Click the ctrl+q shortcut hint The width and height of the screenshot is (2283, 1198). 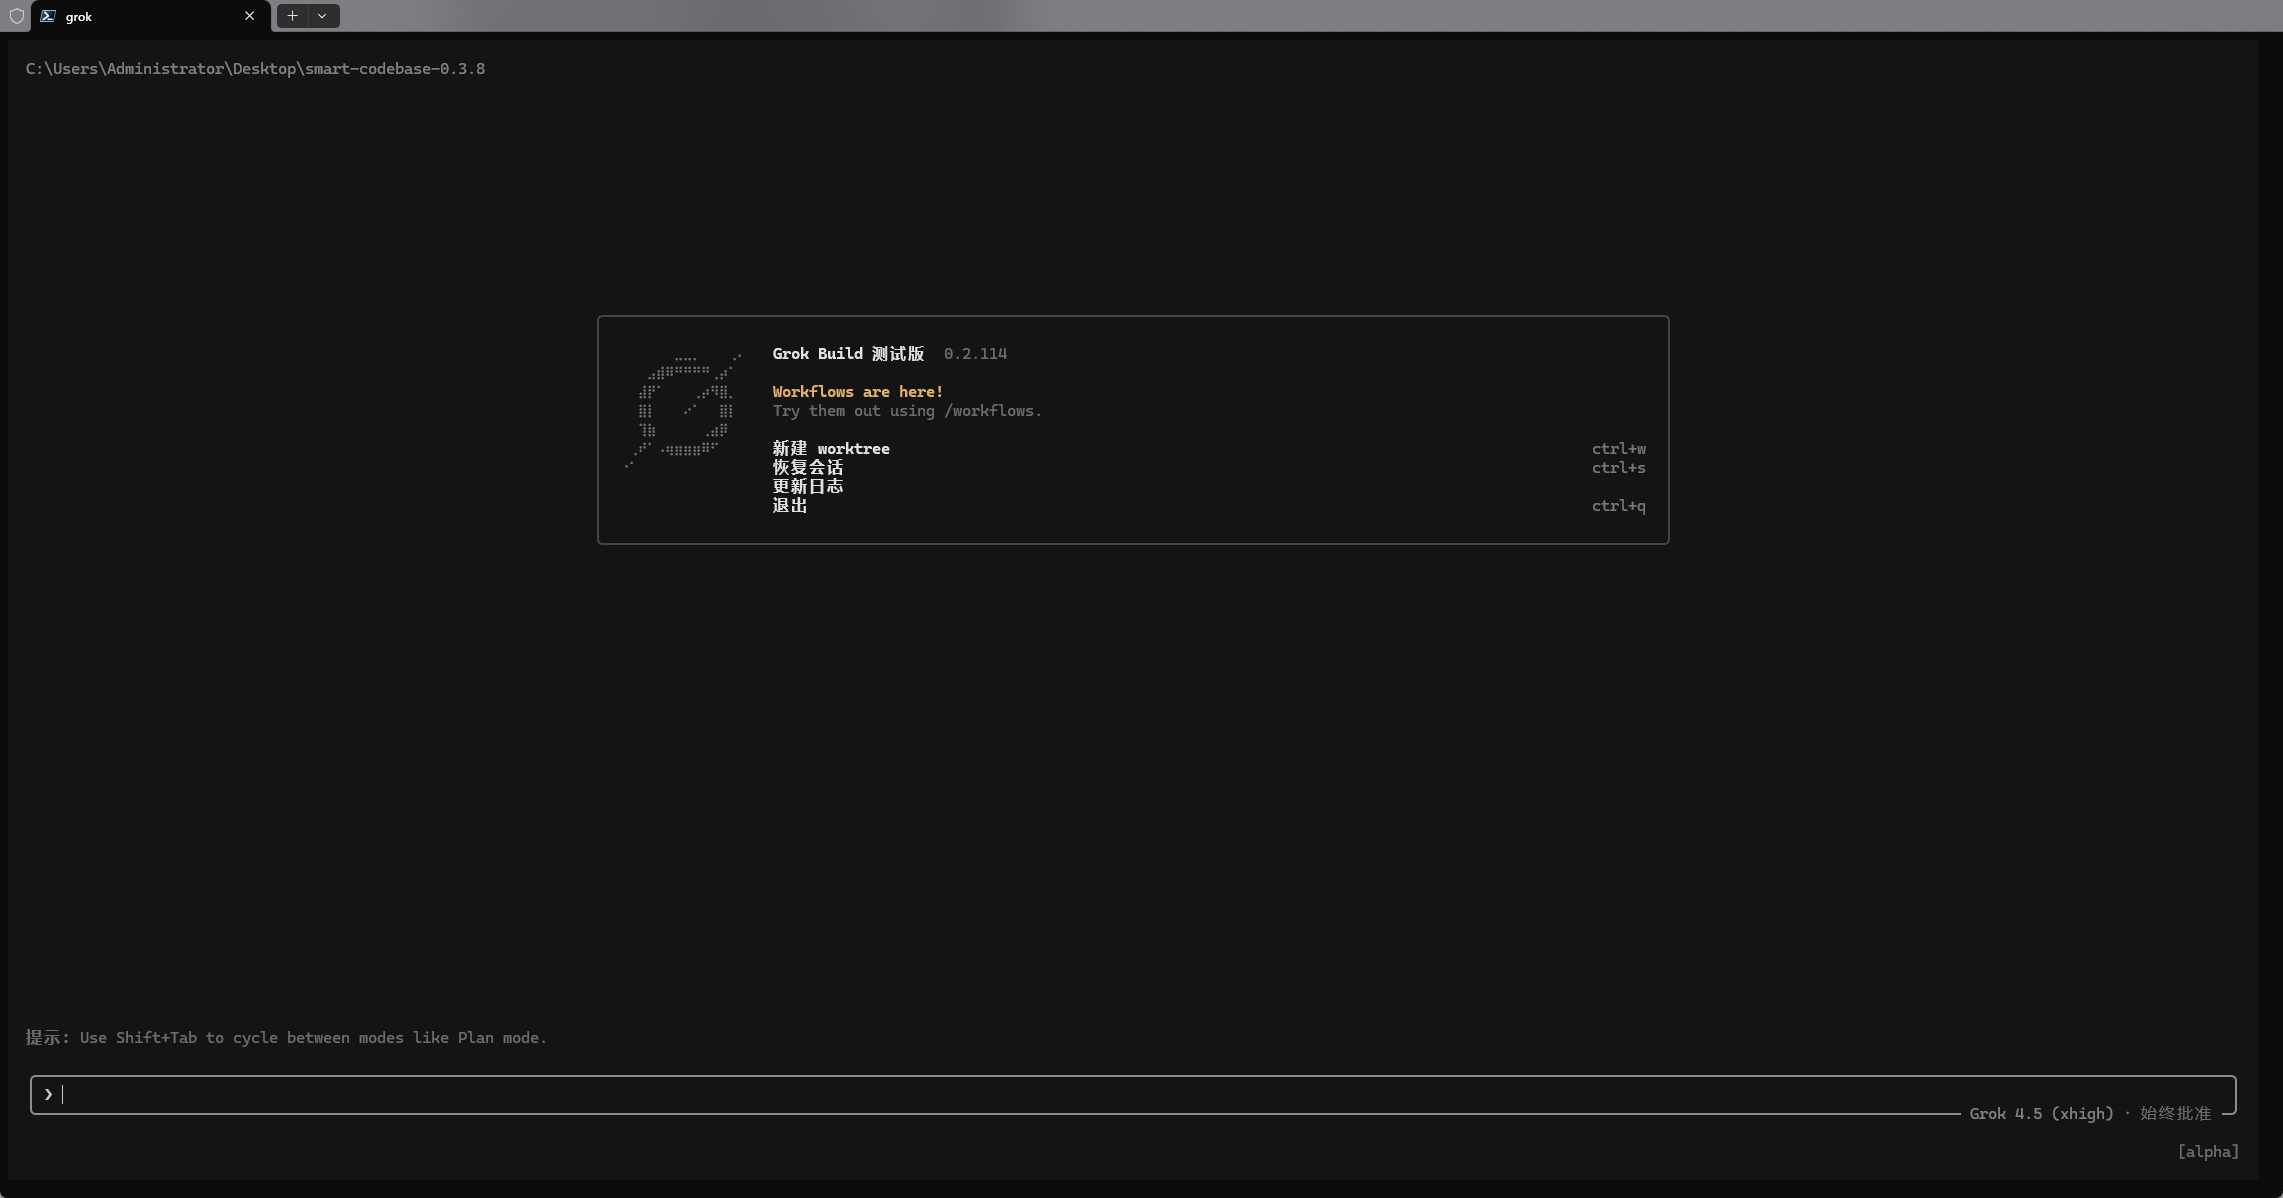1619,506
